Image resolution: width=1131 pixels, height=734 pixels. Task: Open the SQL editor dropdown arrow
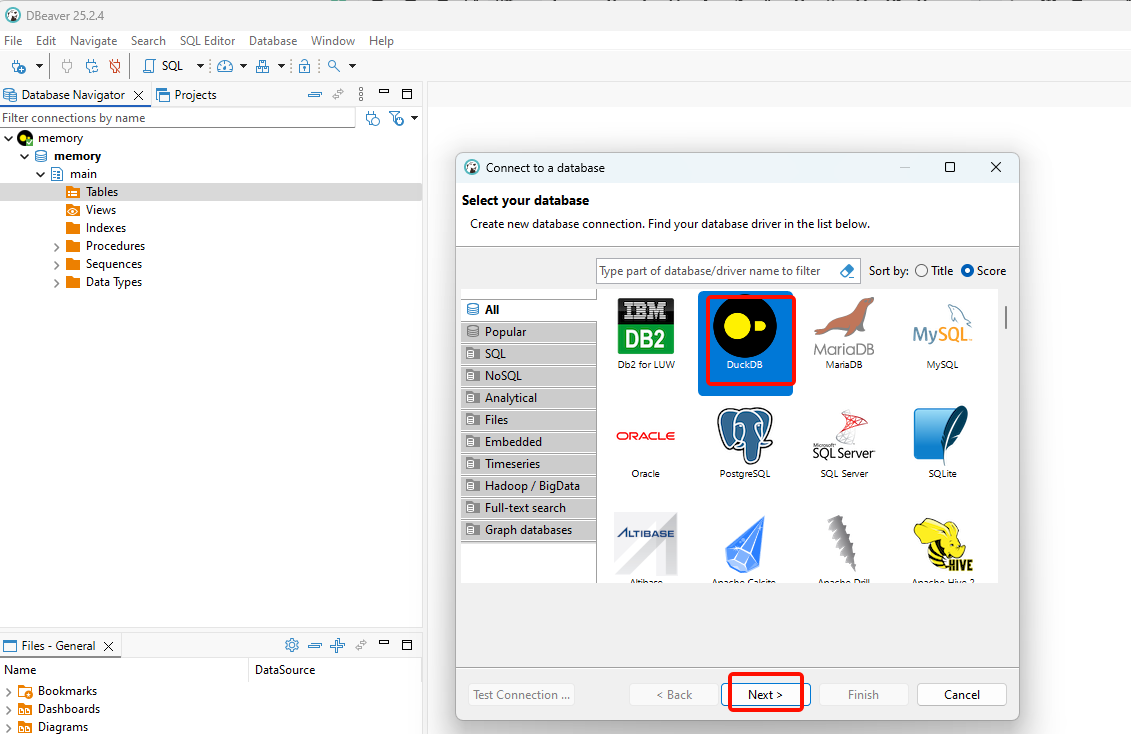click(x=200, y=66)
